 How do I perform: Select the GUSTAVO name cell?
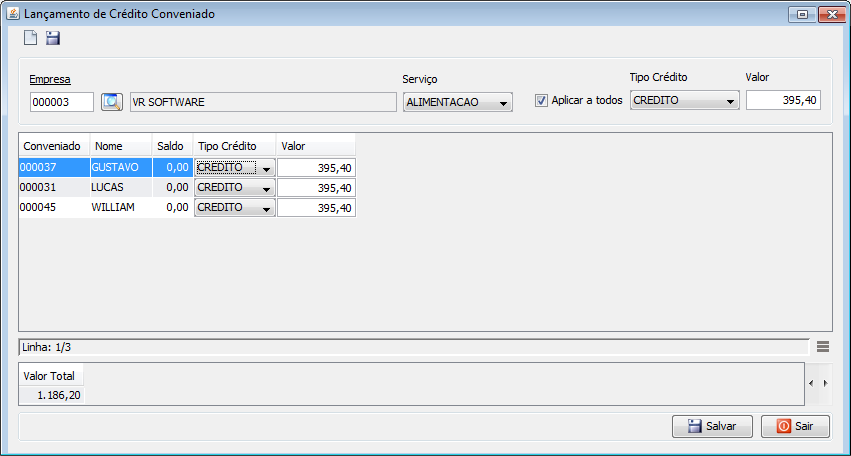coord(121,168)
